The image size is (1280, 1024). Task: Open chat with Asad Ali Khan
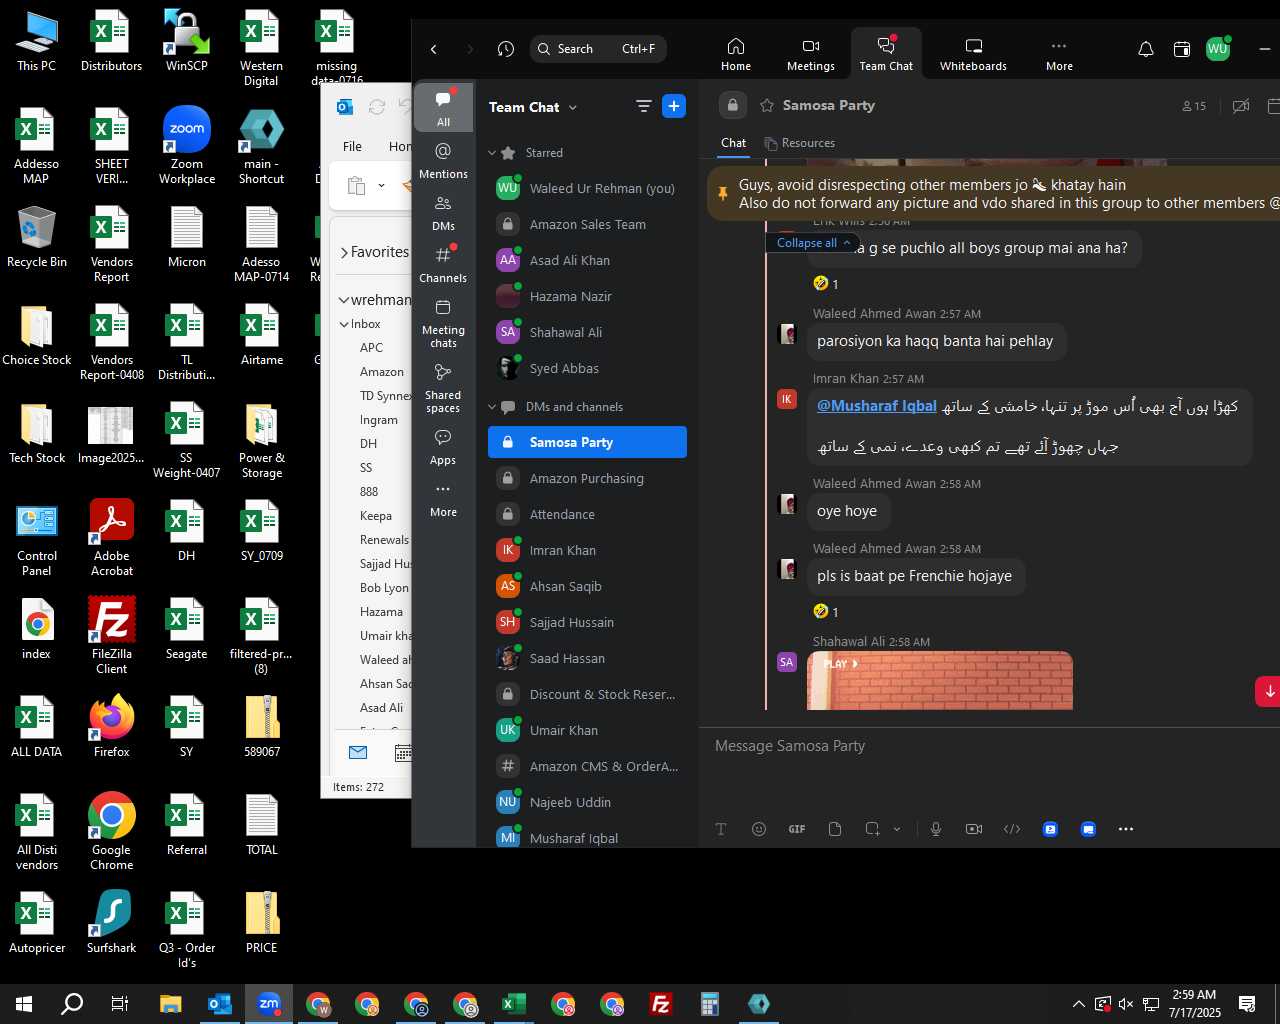click(587, 260)
